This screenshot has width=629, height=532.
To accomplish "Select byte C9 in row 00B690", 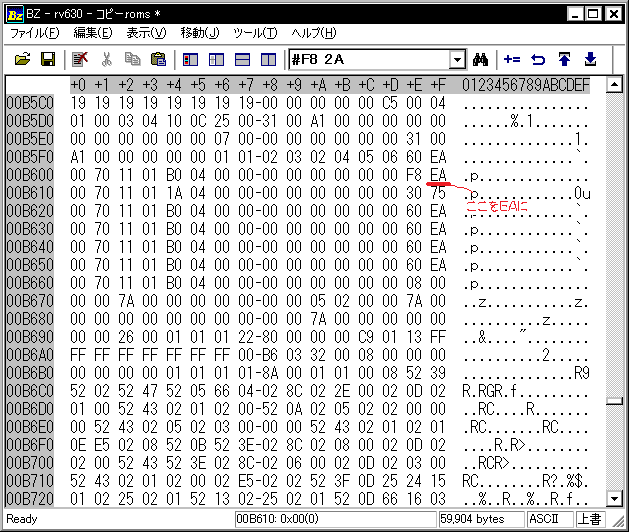I will point(366,337).
